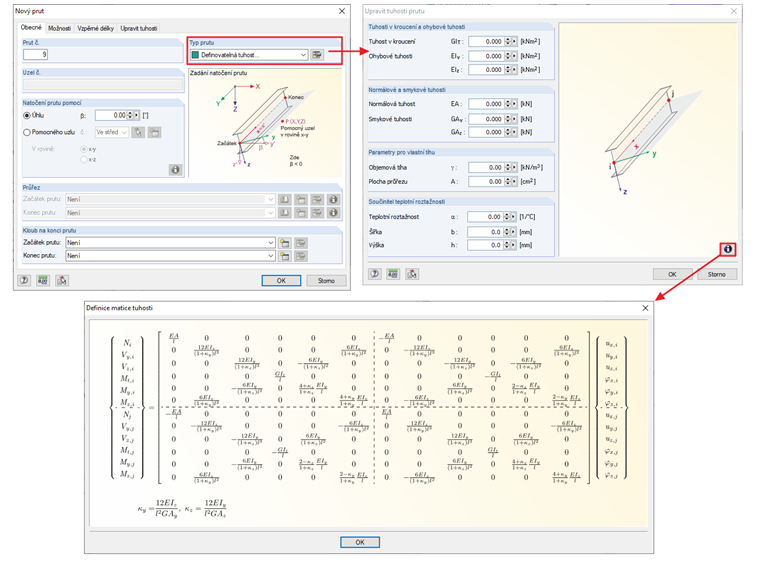
Task: Open the arrow menu beside the GIT field
Action: coord(514,42)
